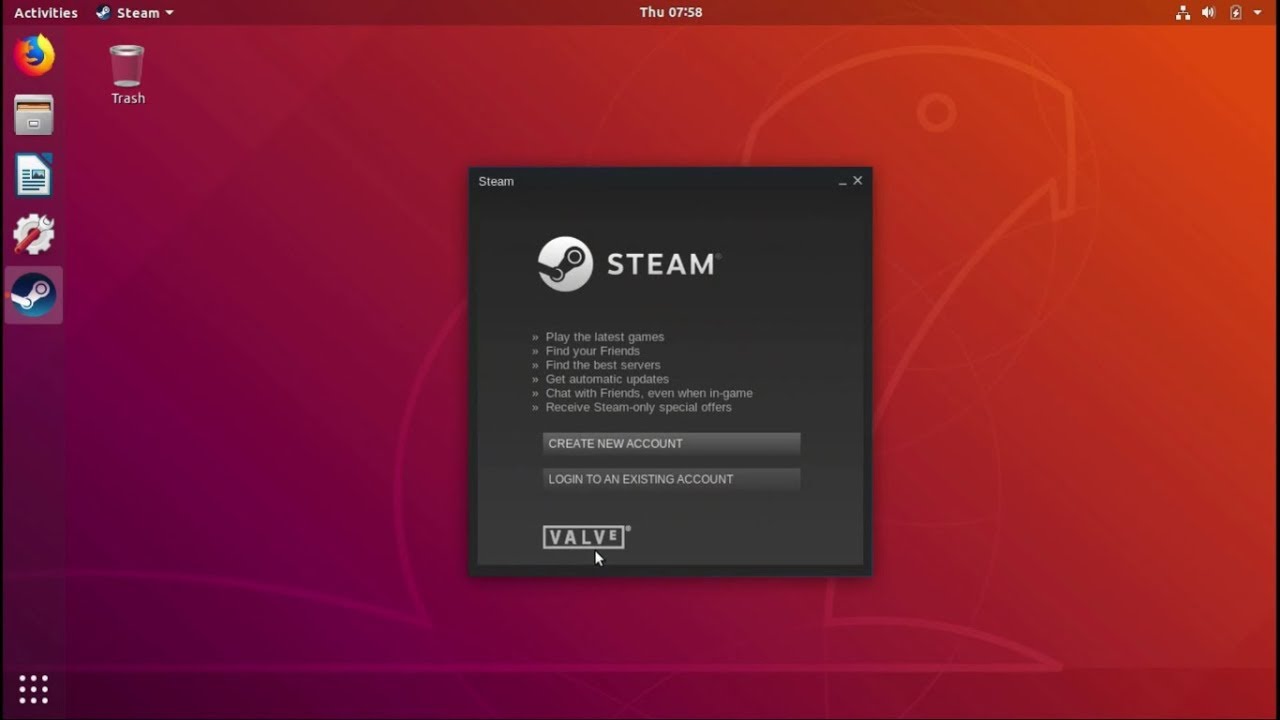Click 'Find your Friends' text
1280x720 pixels.
point(593,351)
